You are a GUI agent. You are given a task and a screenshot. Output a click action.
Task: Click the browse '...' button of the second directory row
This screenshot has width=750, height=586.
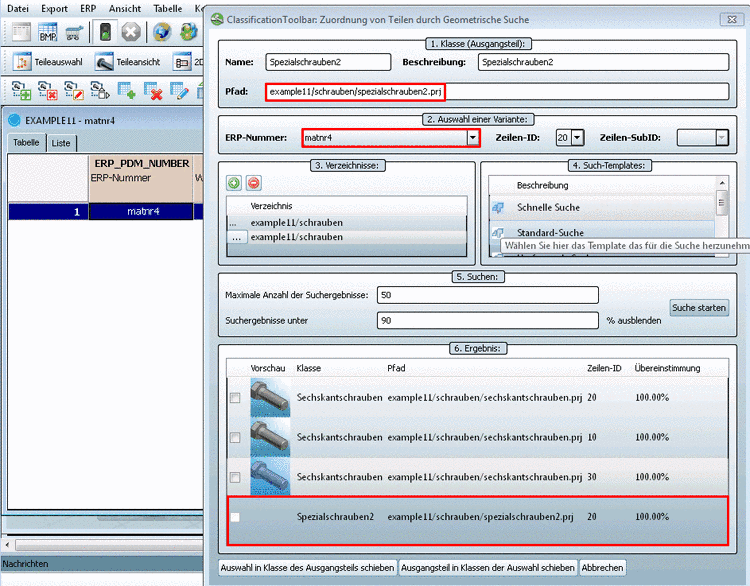[236, 237]
